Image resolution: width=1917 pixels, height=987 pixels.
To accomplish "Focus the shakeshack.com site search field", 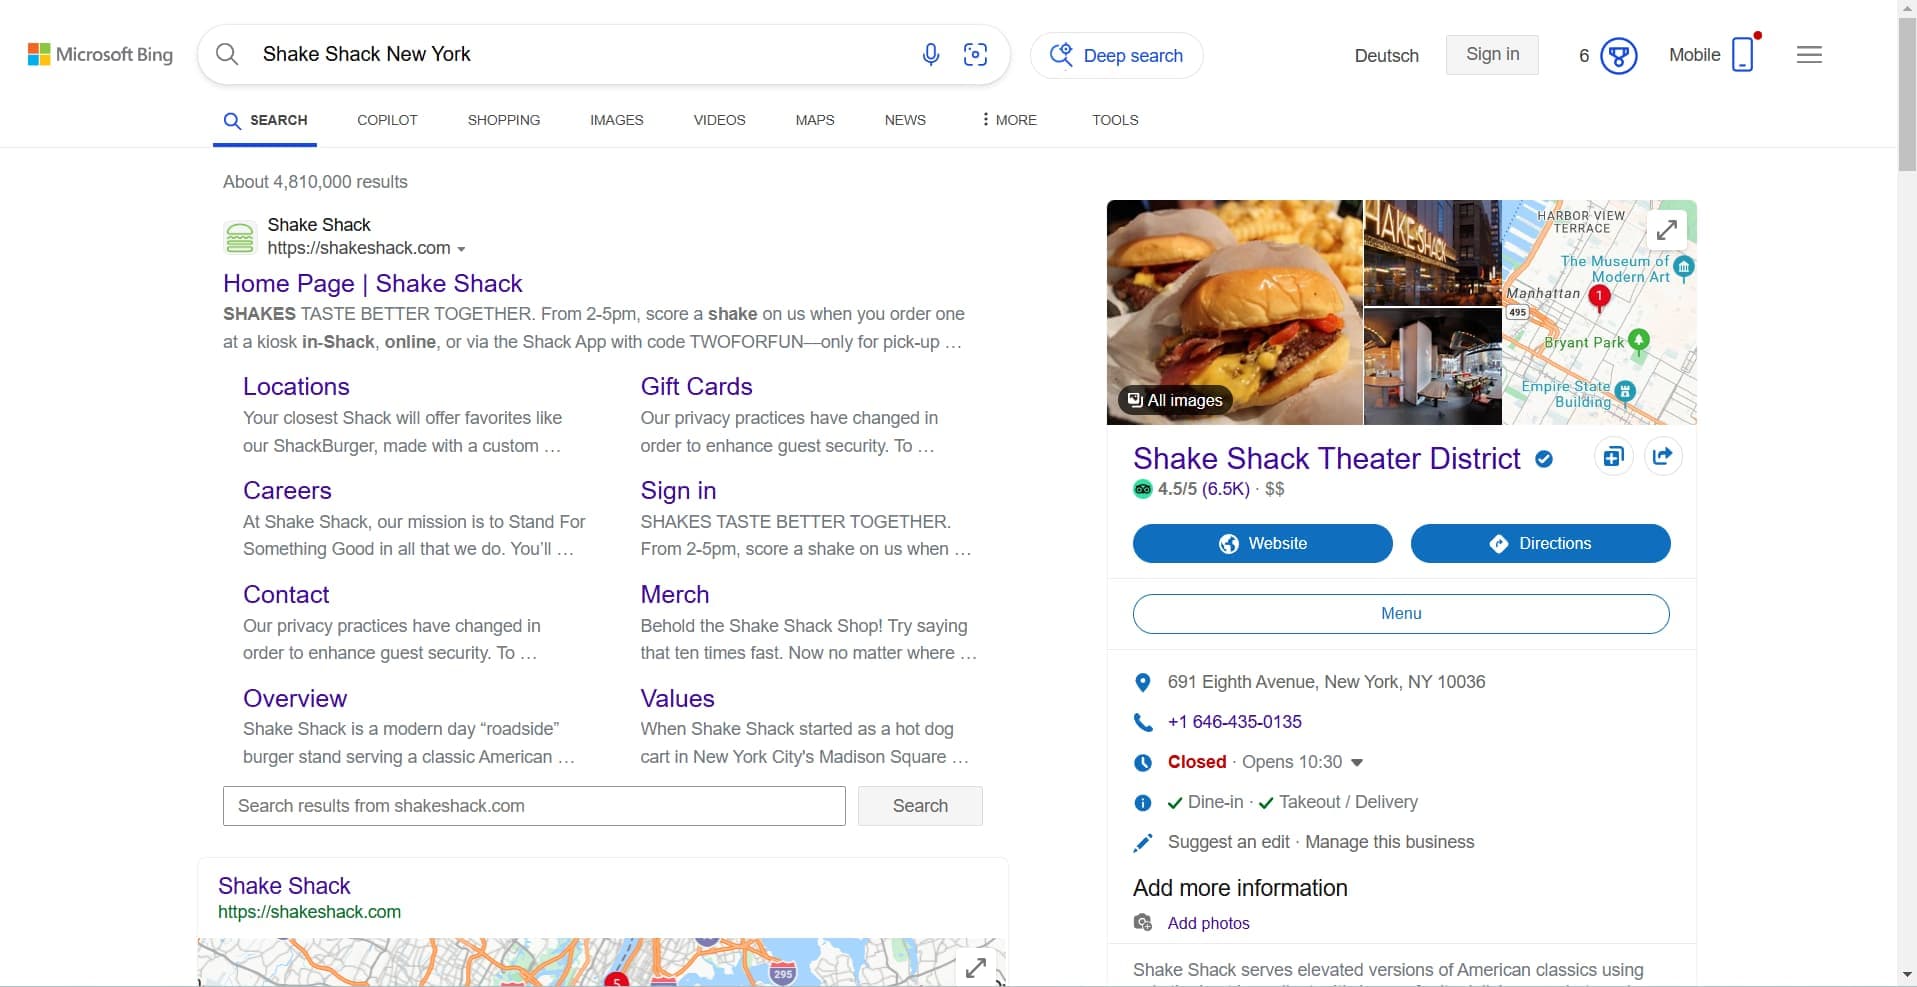I will coord(534,806).
